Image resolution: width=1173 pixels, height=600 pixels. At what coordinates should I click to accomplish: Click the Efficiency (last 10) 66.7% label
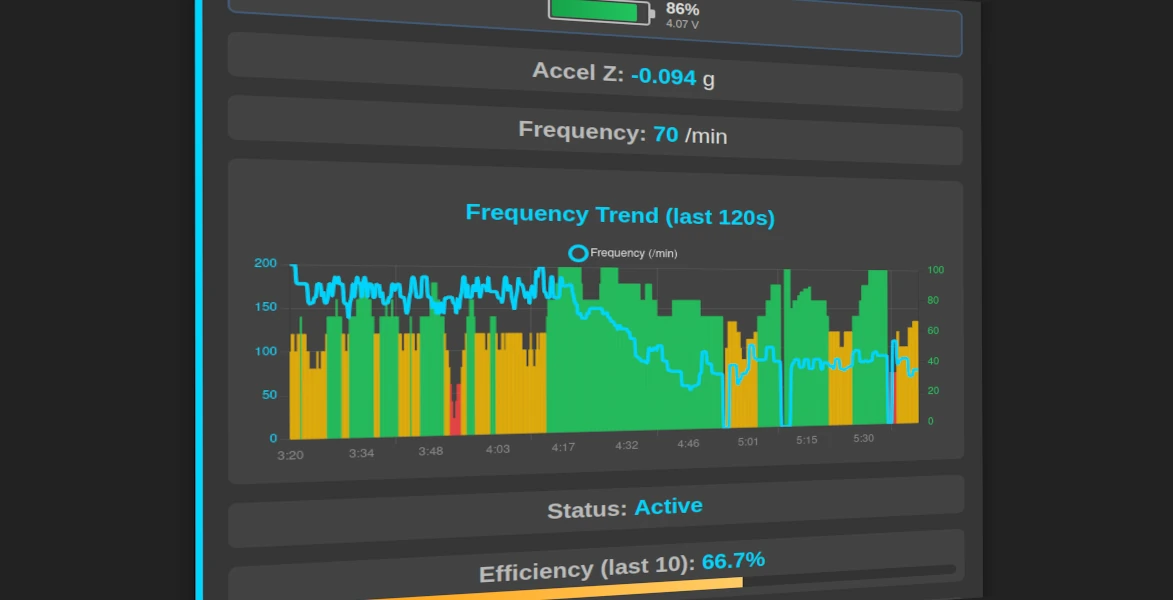coord(621,566)
